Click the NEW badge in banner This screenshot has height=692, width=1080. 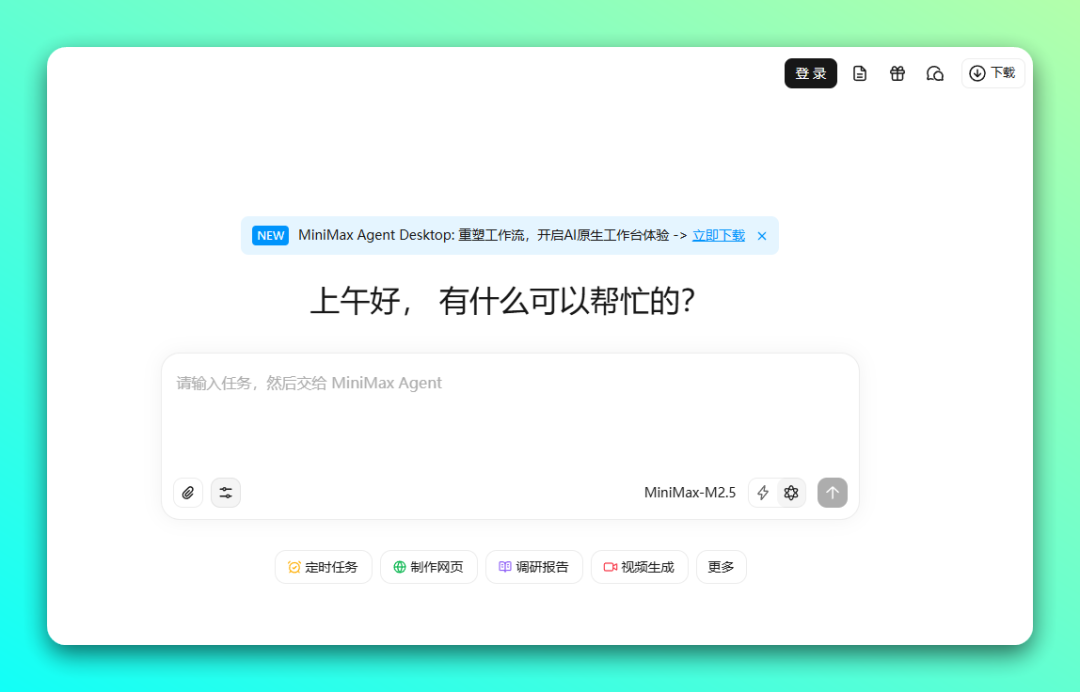pyautogui.click(x=270, y=235)
